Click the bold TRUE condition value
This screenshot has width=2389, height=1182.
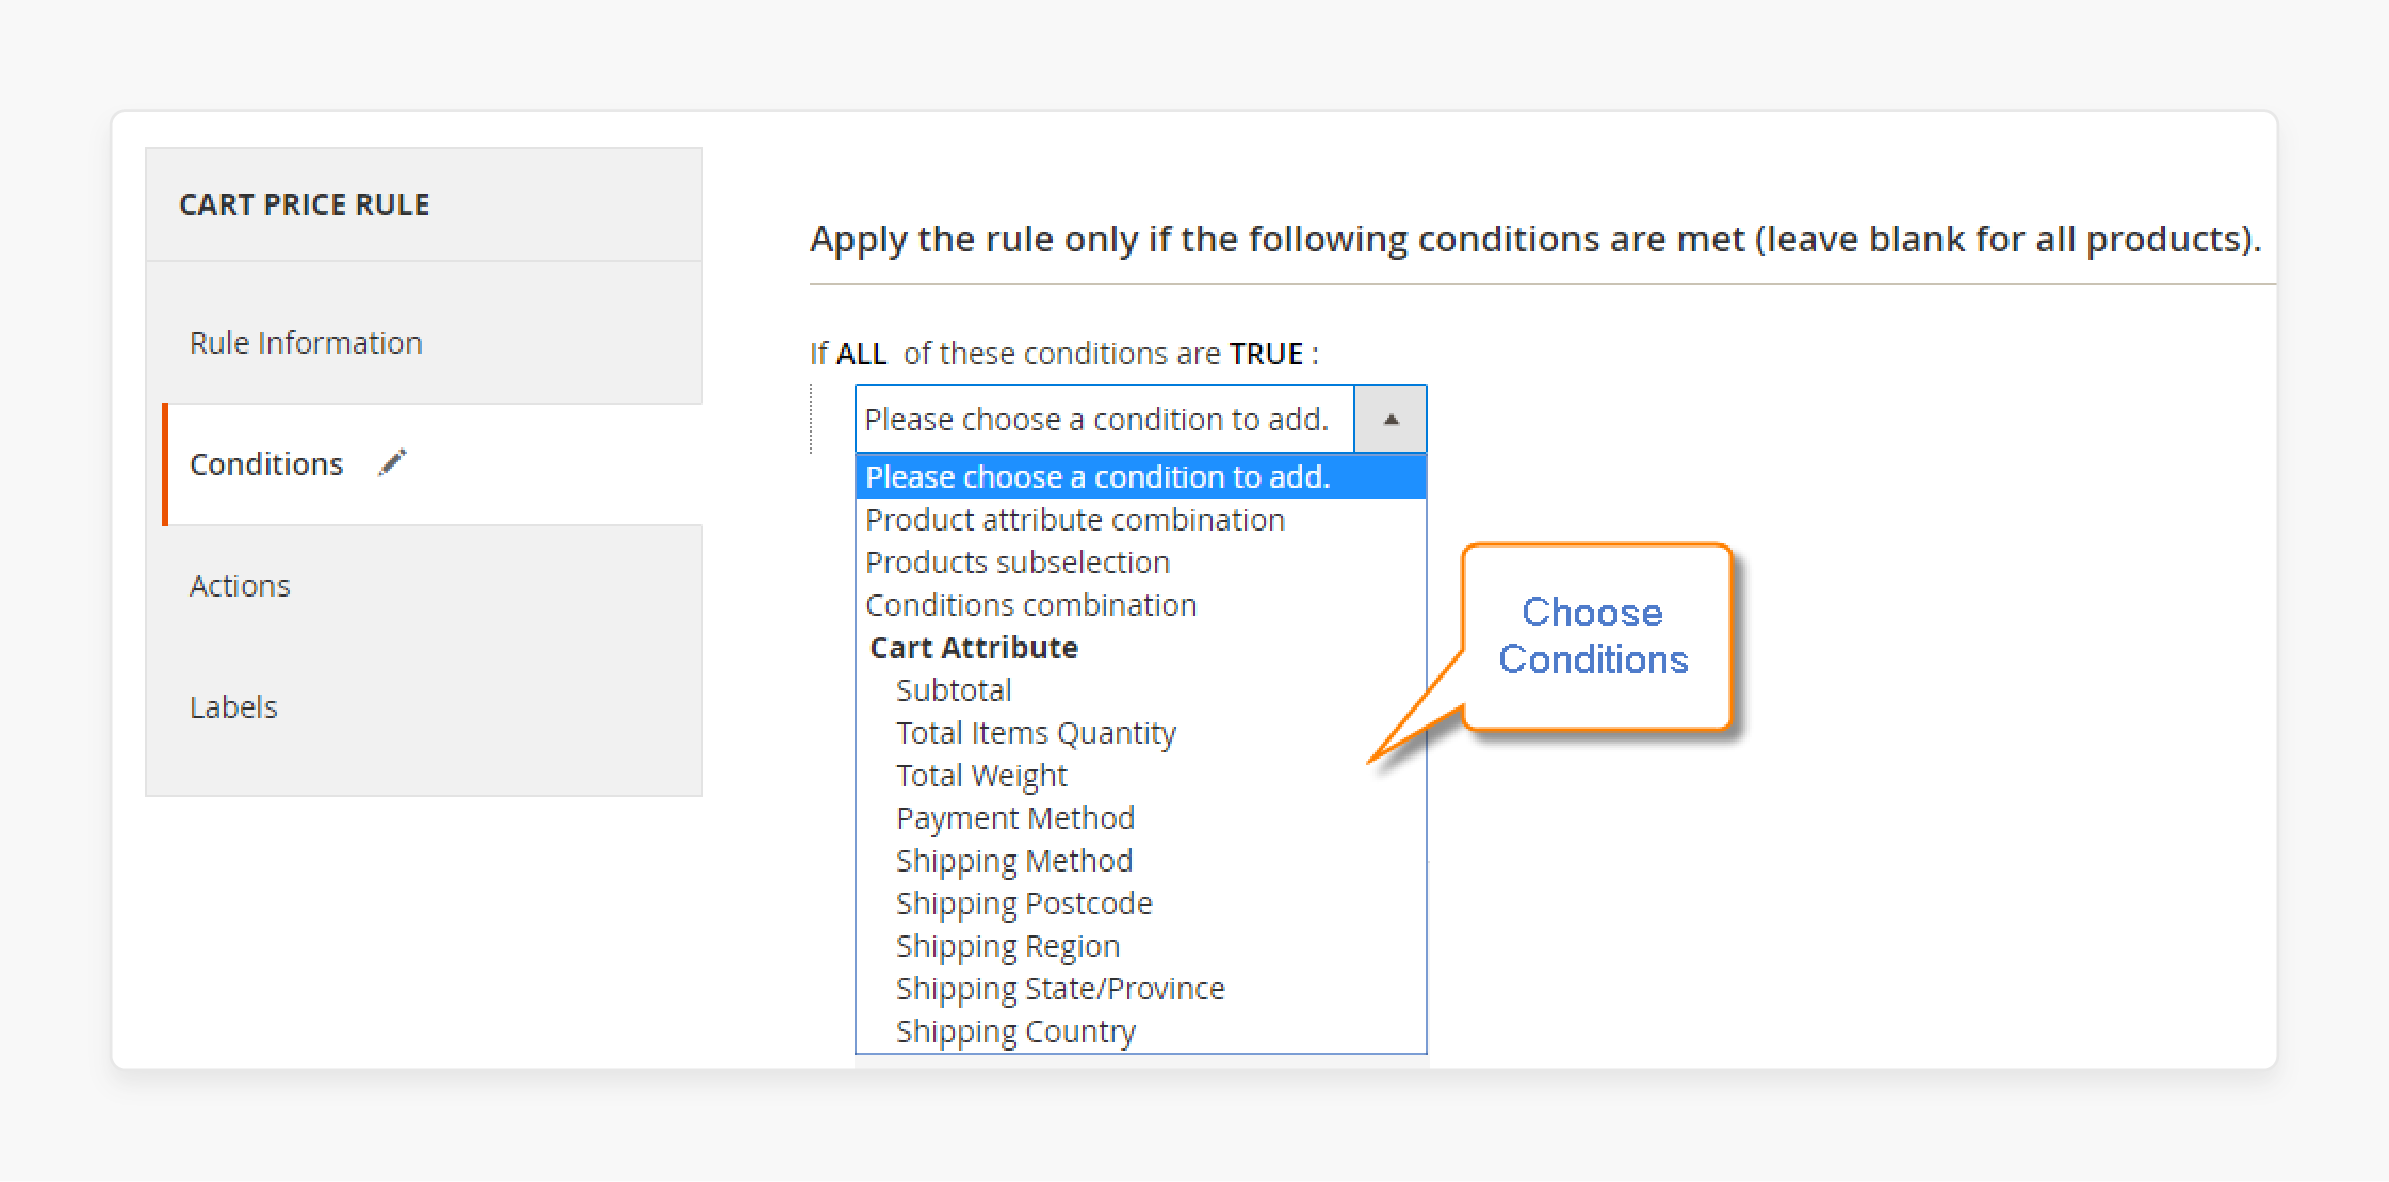pyautogui.click(x=1264, y=352)
